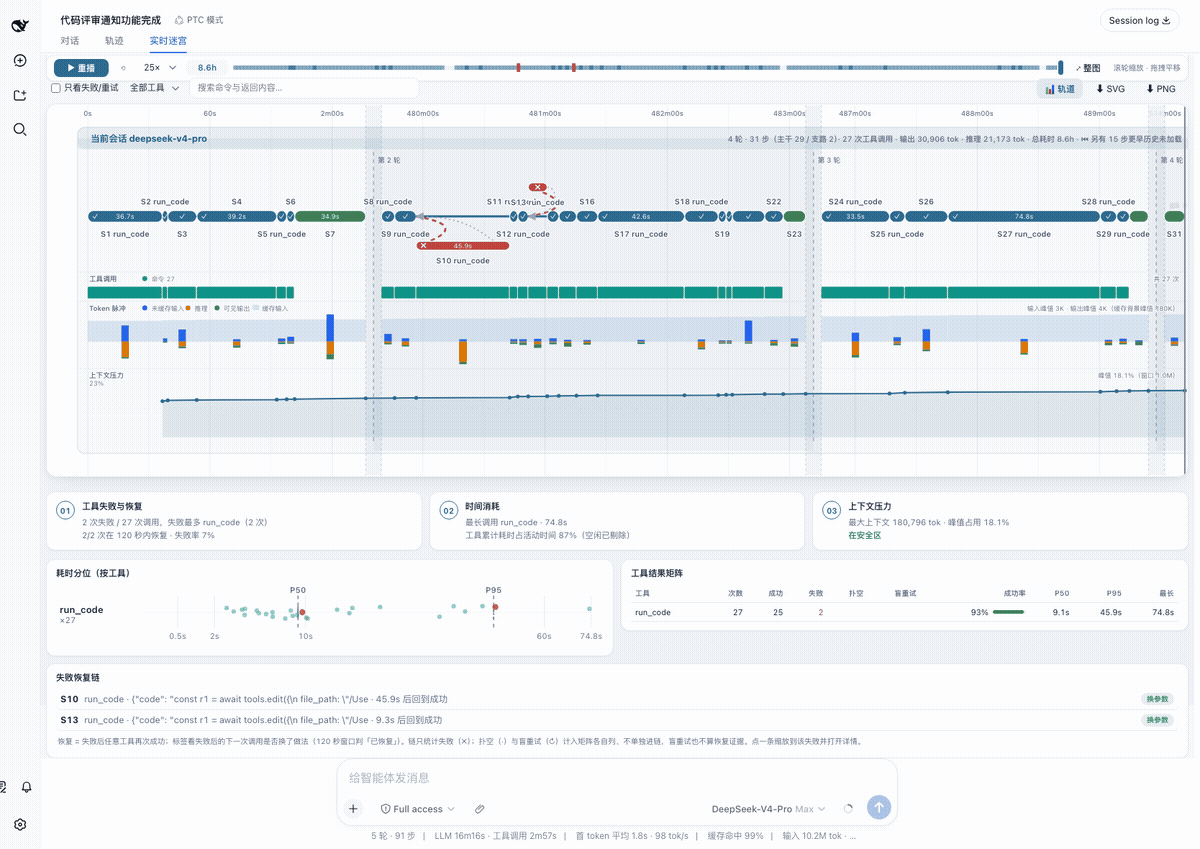Open the 全部工具 tool filter dropdown
Viewport: 1200px width, 849px height.
(x=155, y=88)
